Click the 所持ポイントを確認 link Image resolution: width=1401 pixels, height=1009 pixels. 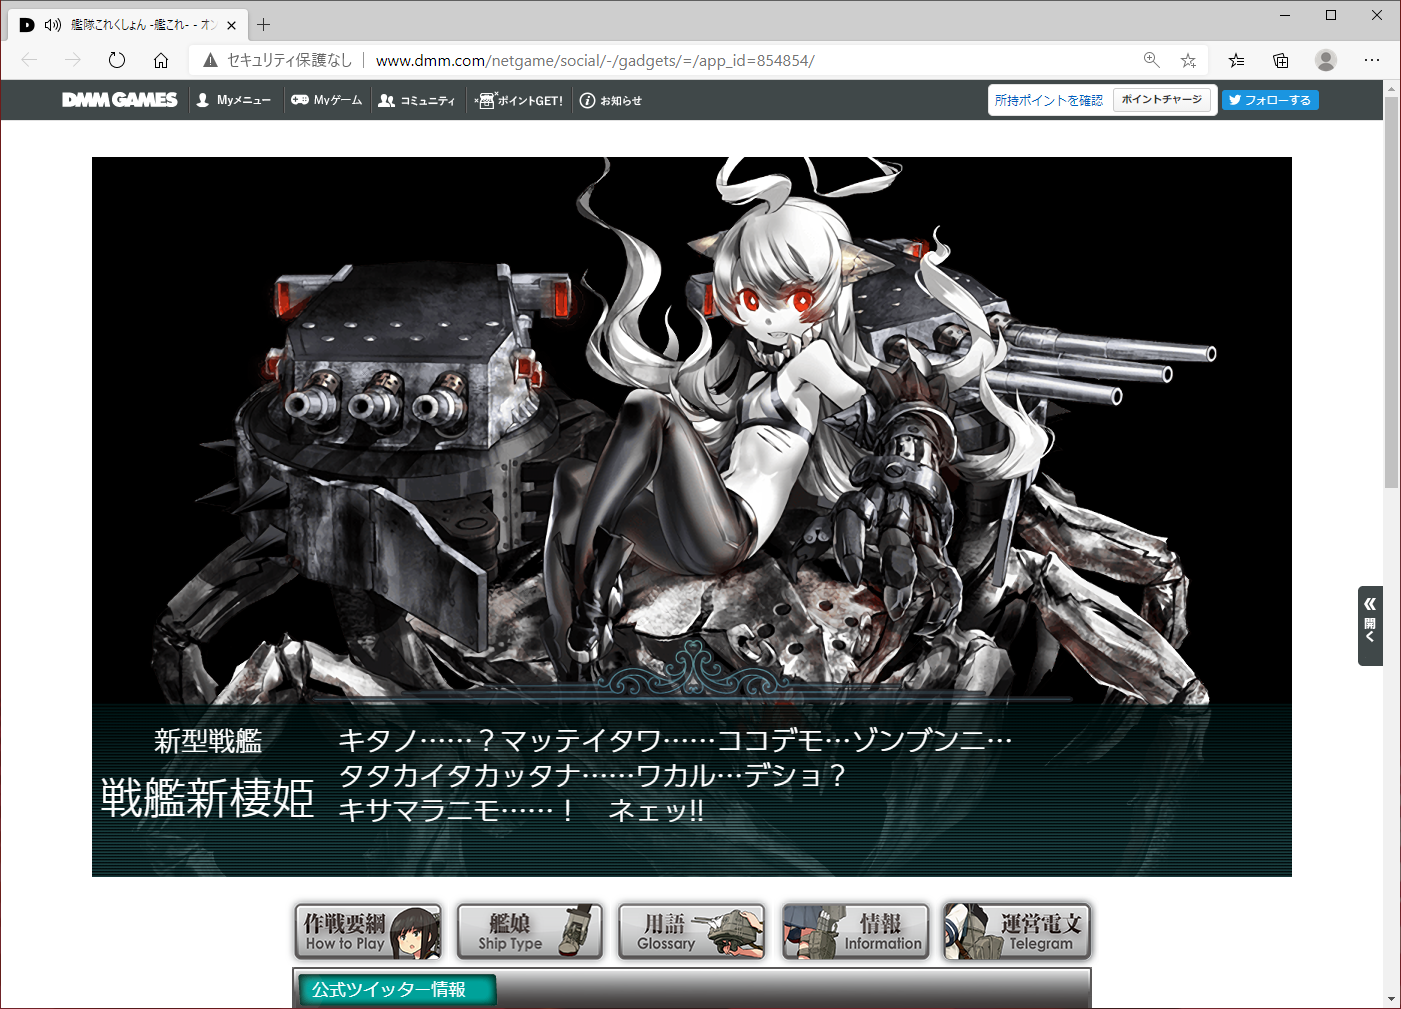(x=1049, y=100)
